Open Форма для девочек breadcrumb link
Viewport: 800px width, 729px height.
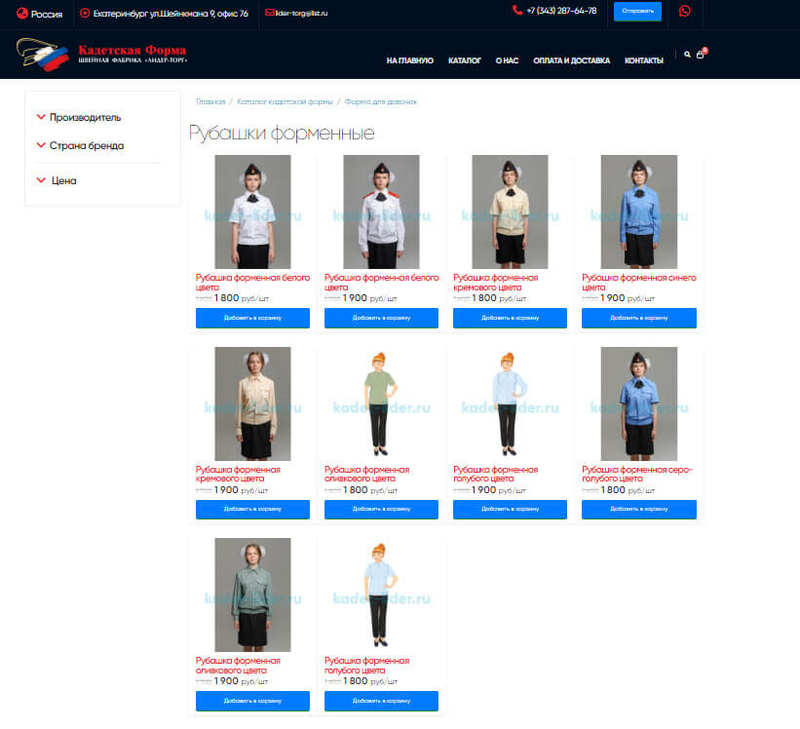click(381, 102)
